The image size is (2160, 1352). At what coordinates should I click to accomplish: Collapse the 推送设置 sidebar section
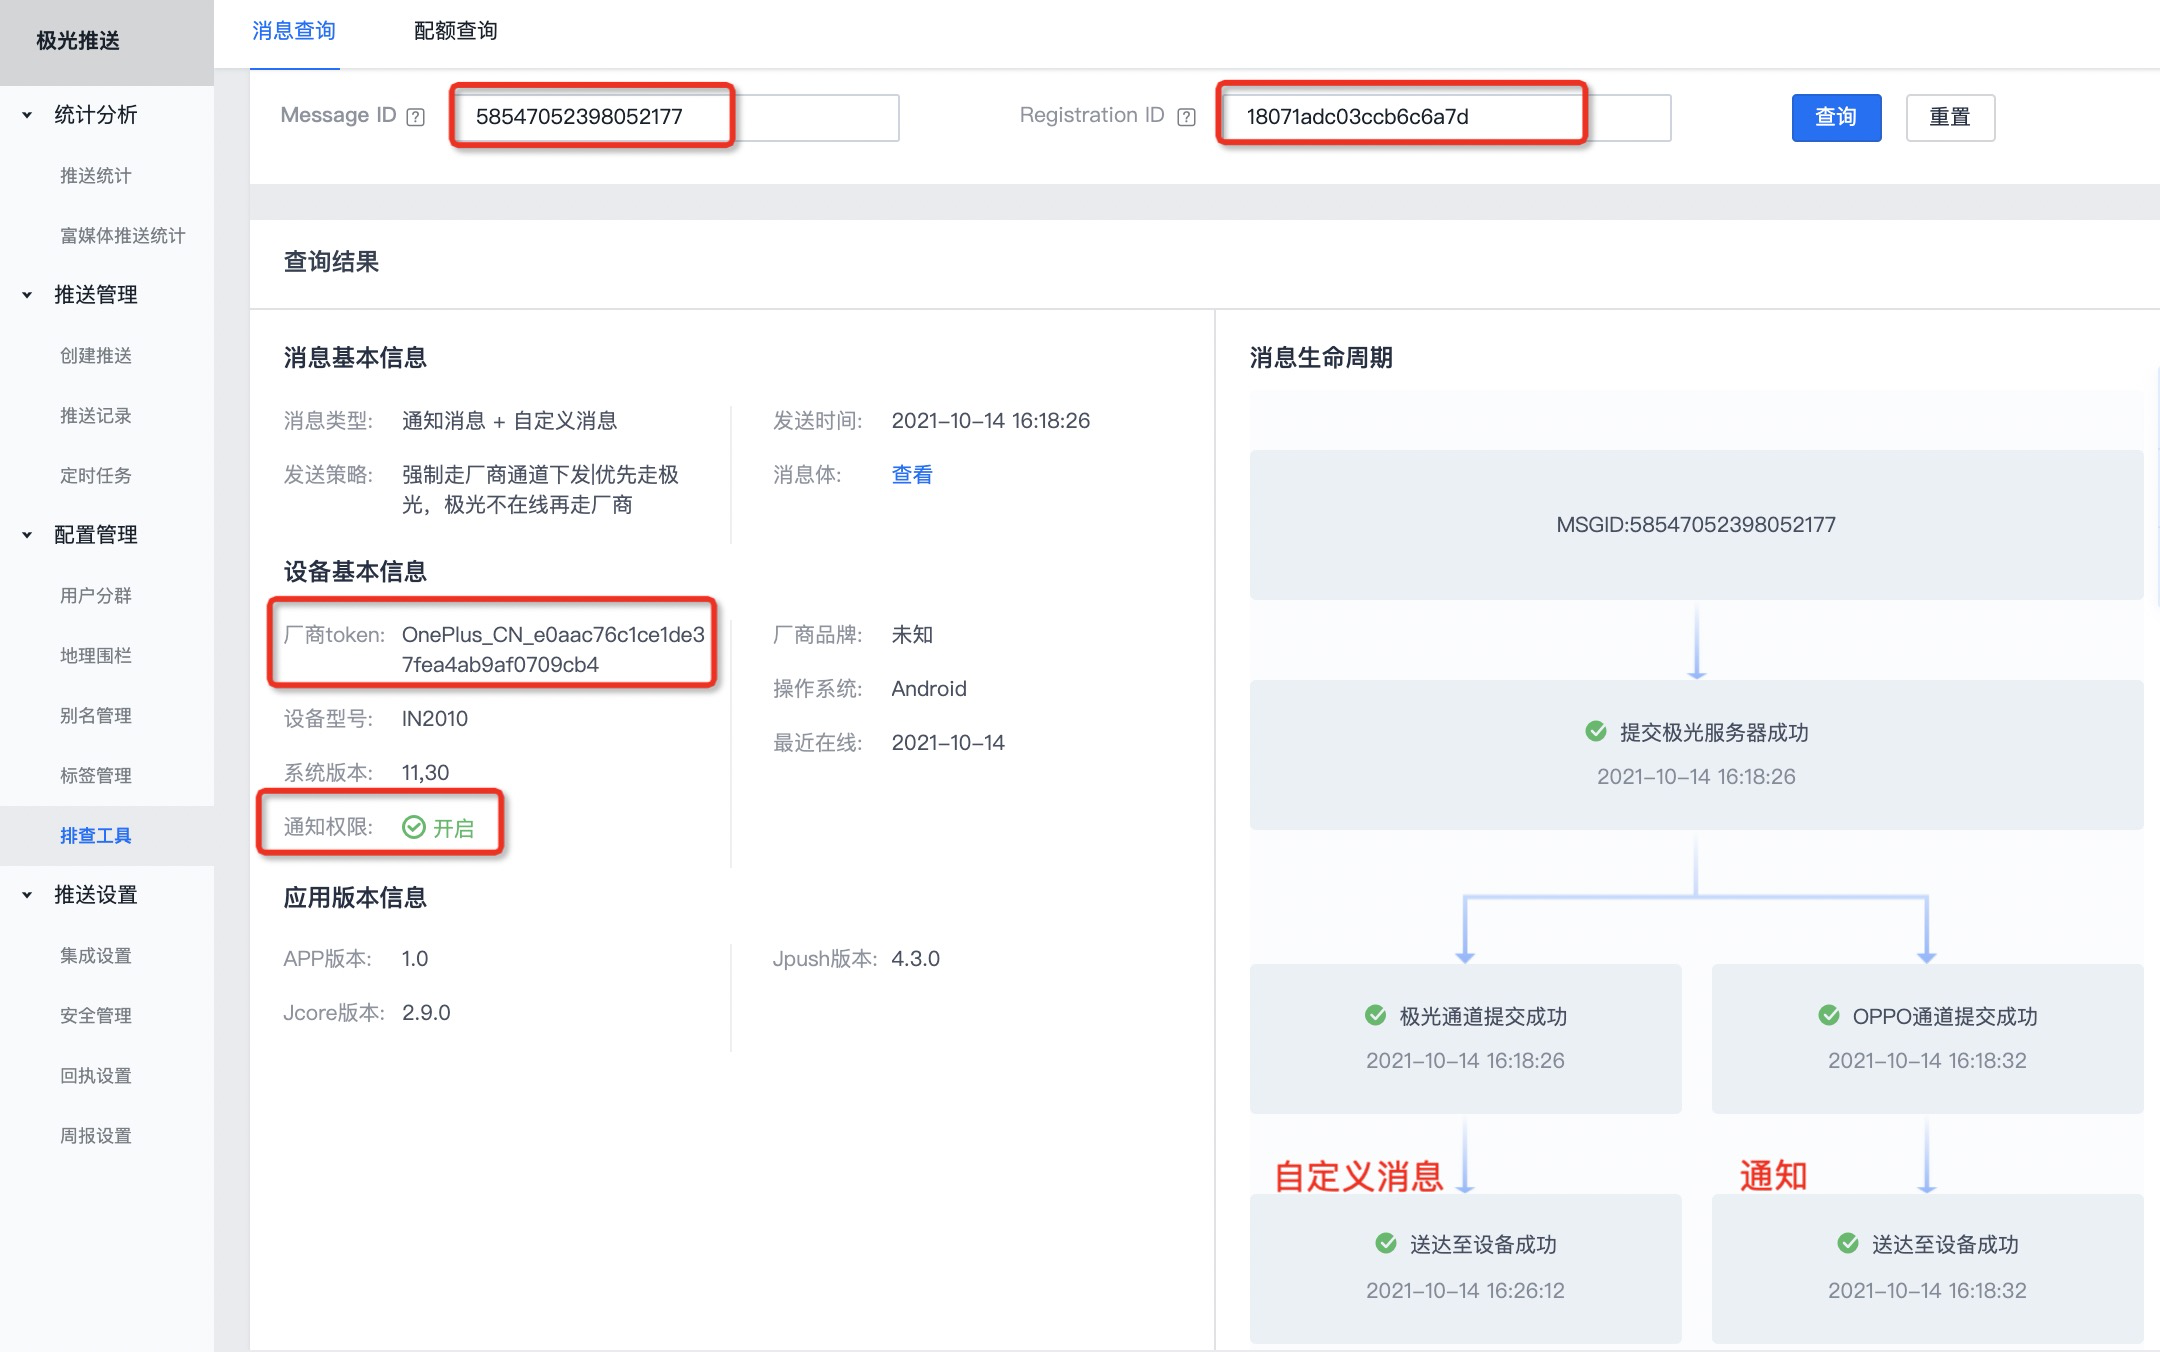point(28,895)
